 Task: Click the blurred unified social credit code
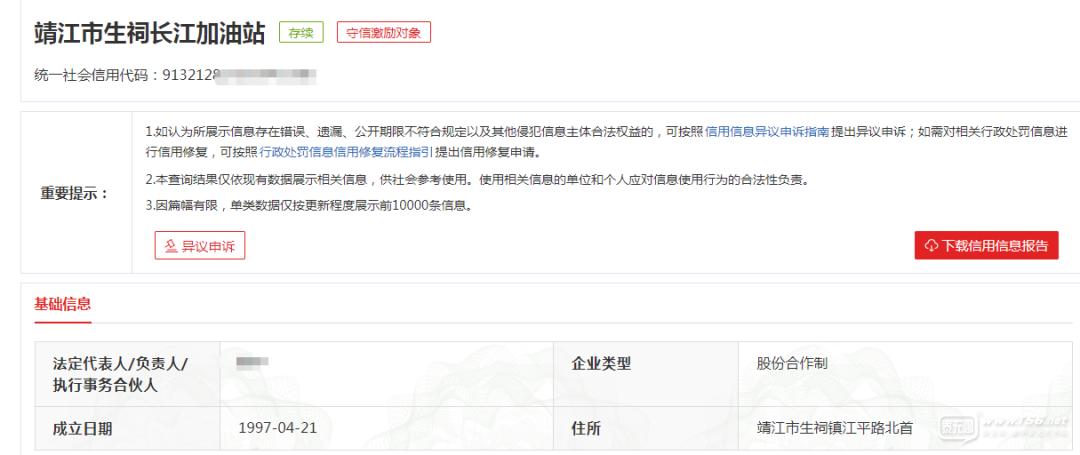(x=266, y=74)
